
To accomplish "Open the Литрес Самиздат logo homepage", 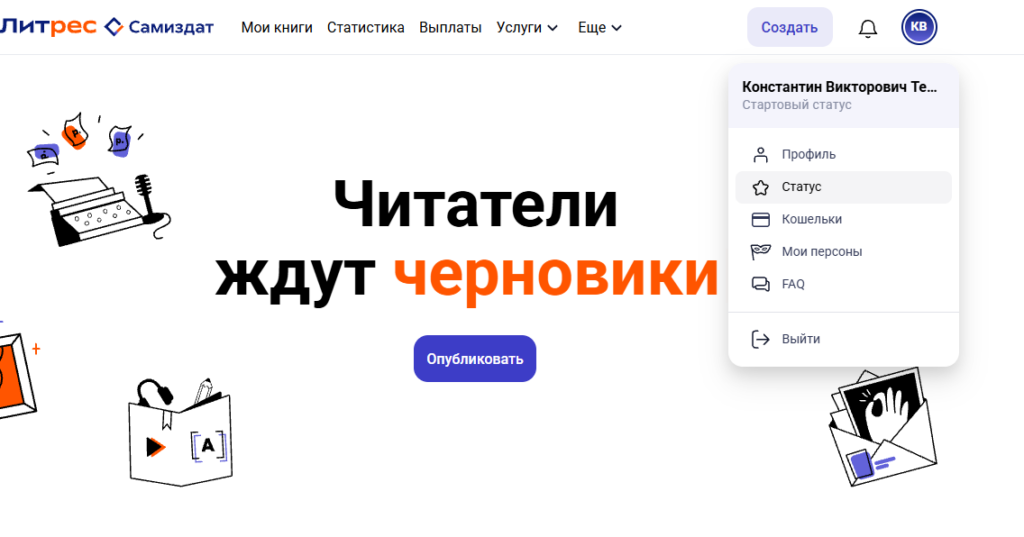I will point(107,27).
